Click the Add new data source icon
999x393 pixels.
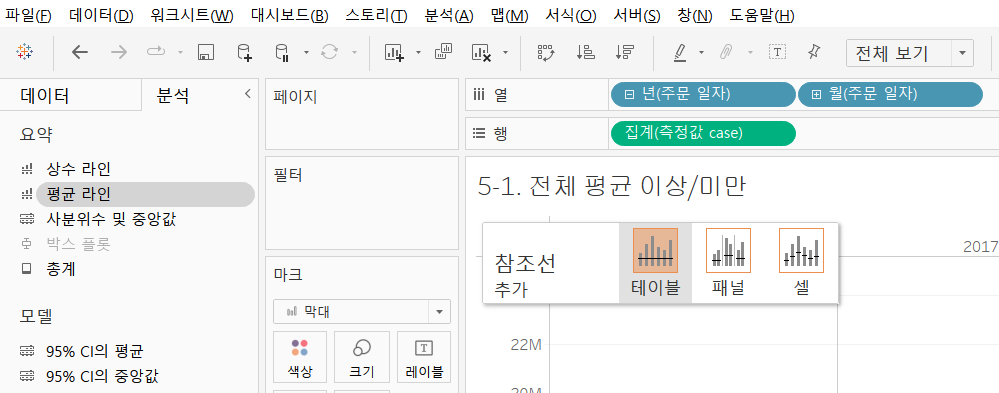tap(244, 52)
